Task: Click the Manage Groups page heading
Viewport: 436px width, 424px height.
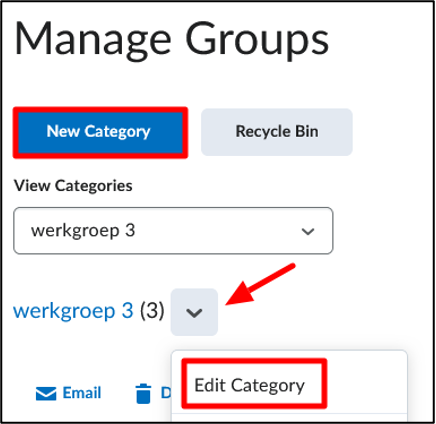Action: tap(172, 40)
